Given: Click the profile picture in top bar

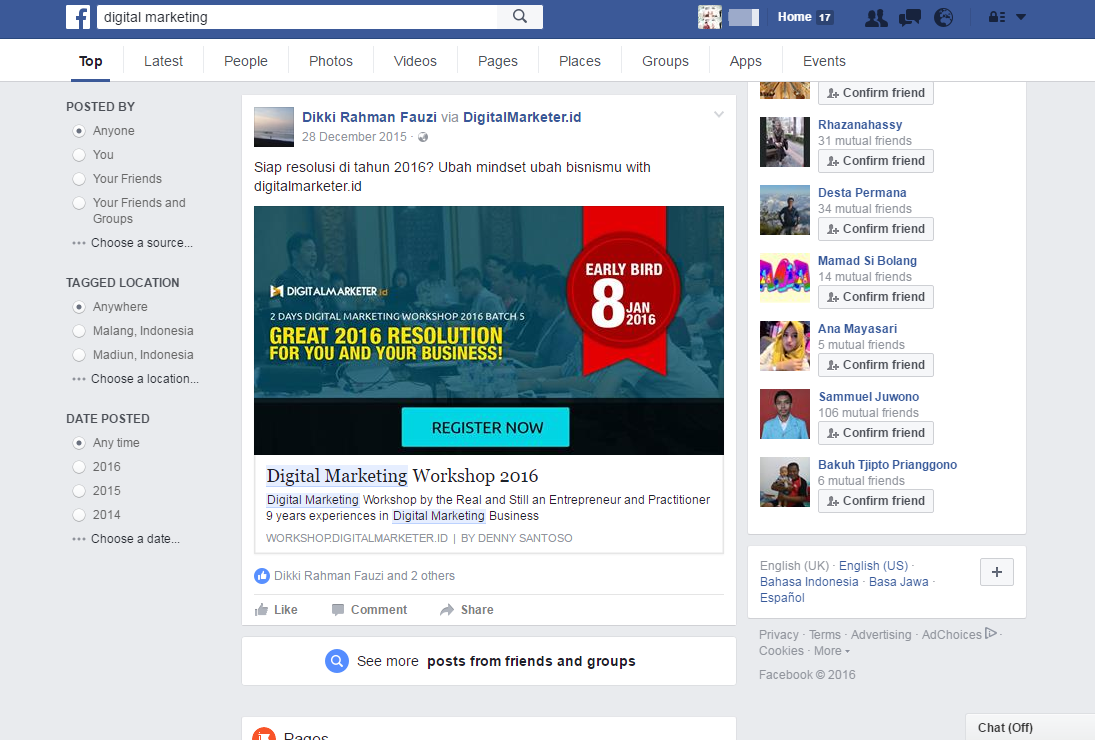Looking at the screenshot, I should 710,17.
